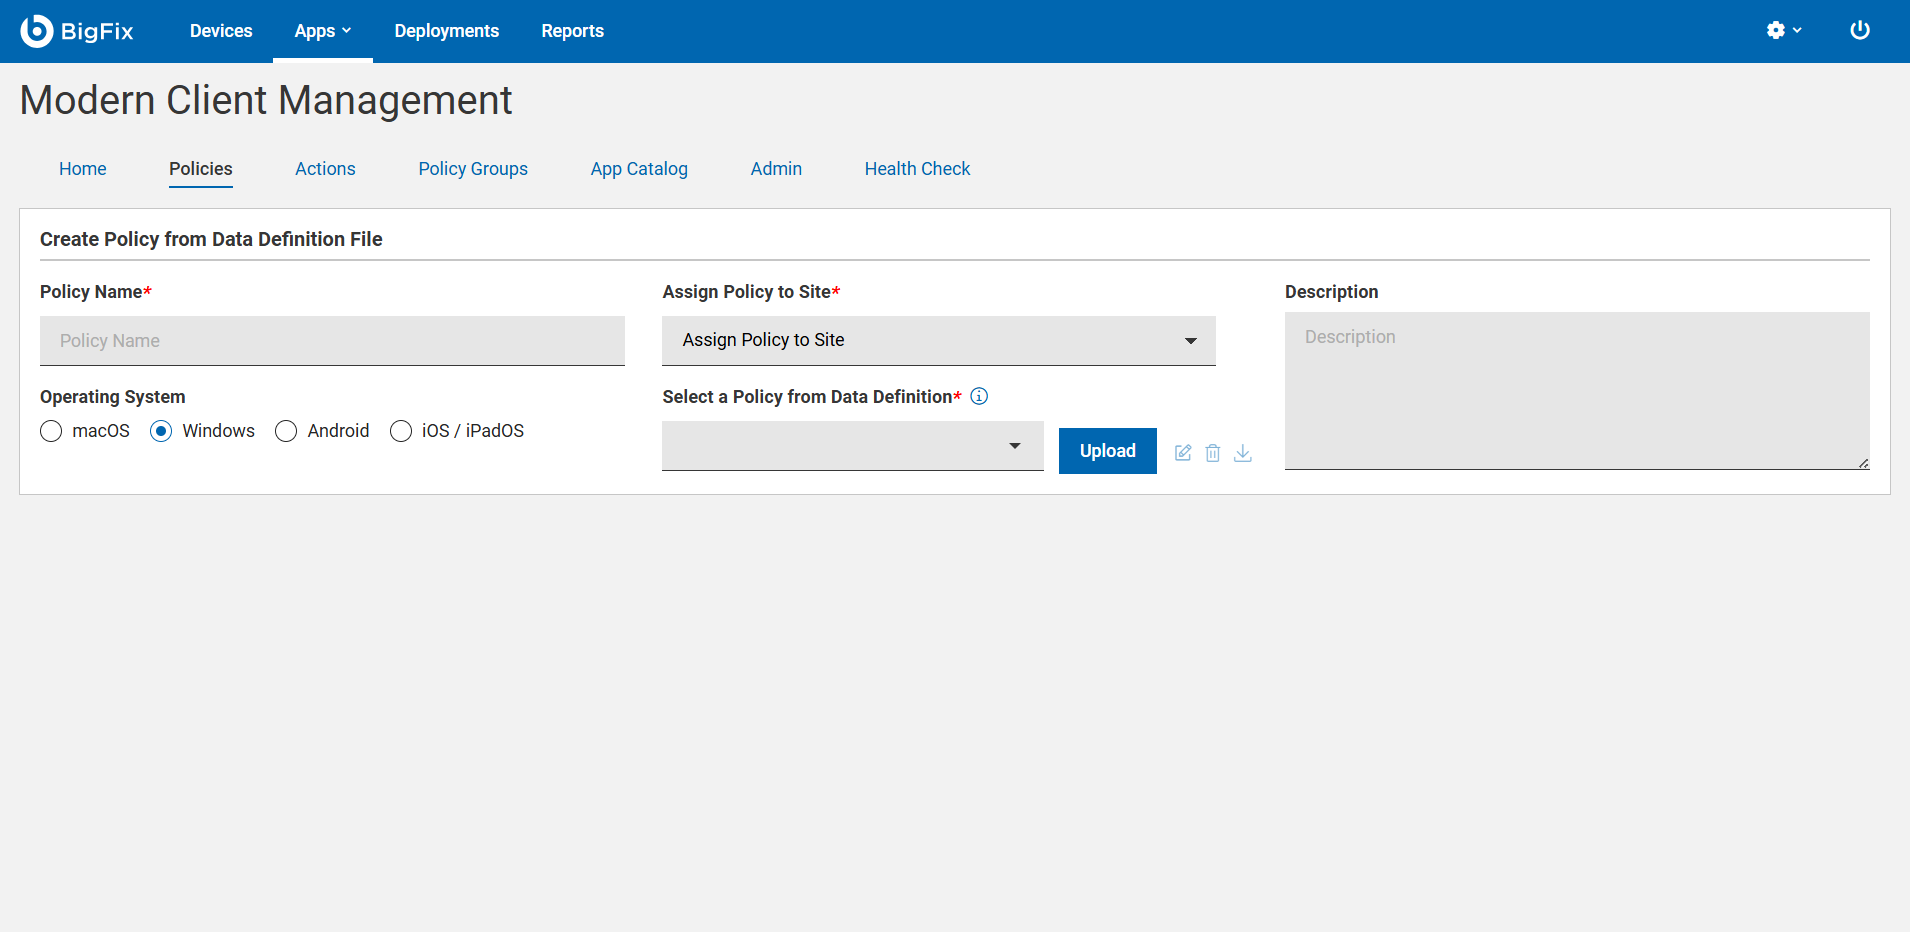
Task: Click the info icon beside Data Definition
Action: click(979, 396)
